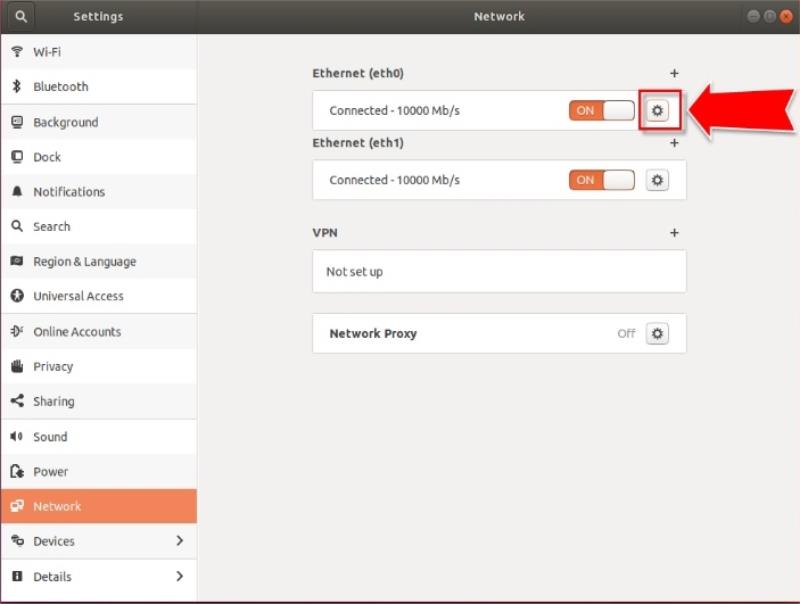This screenshot has width=800, height=604.
Task: Select Universal Access in sidebar
Action: [x=78, y=297]
